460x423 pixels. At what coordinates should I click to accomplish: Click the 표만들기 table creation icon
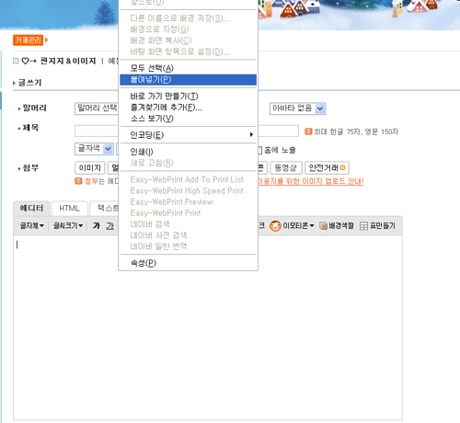pyautogui.click(x=378, y=226)
